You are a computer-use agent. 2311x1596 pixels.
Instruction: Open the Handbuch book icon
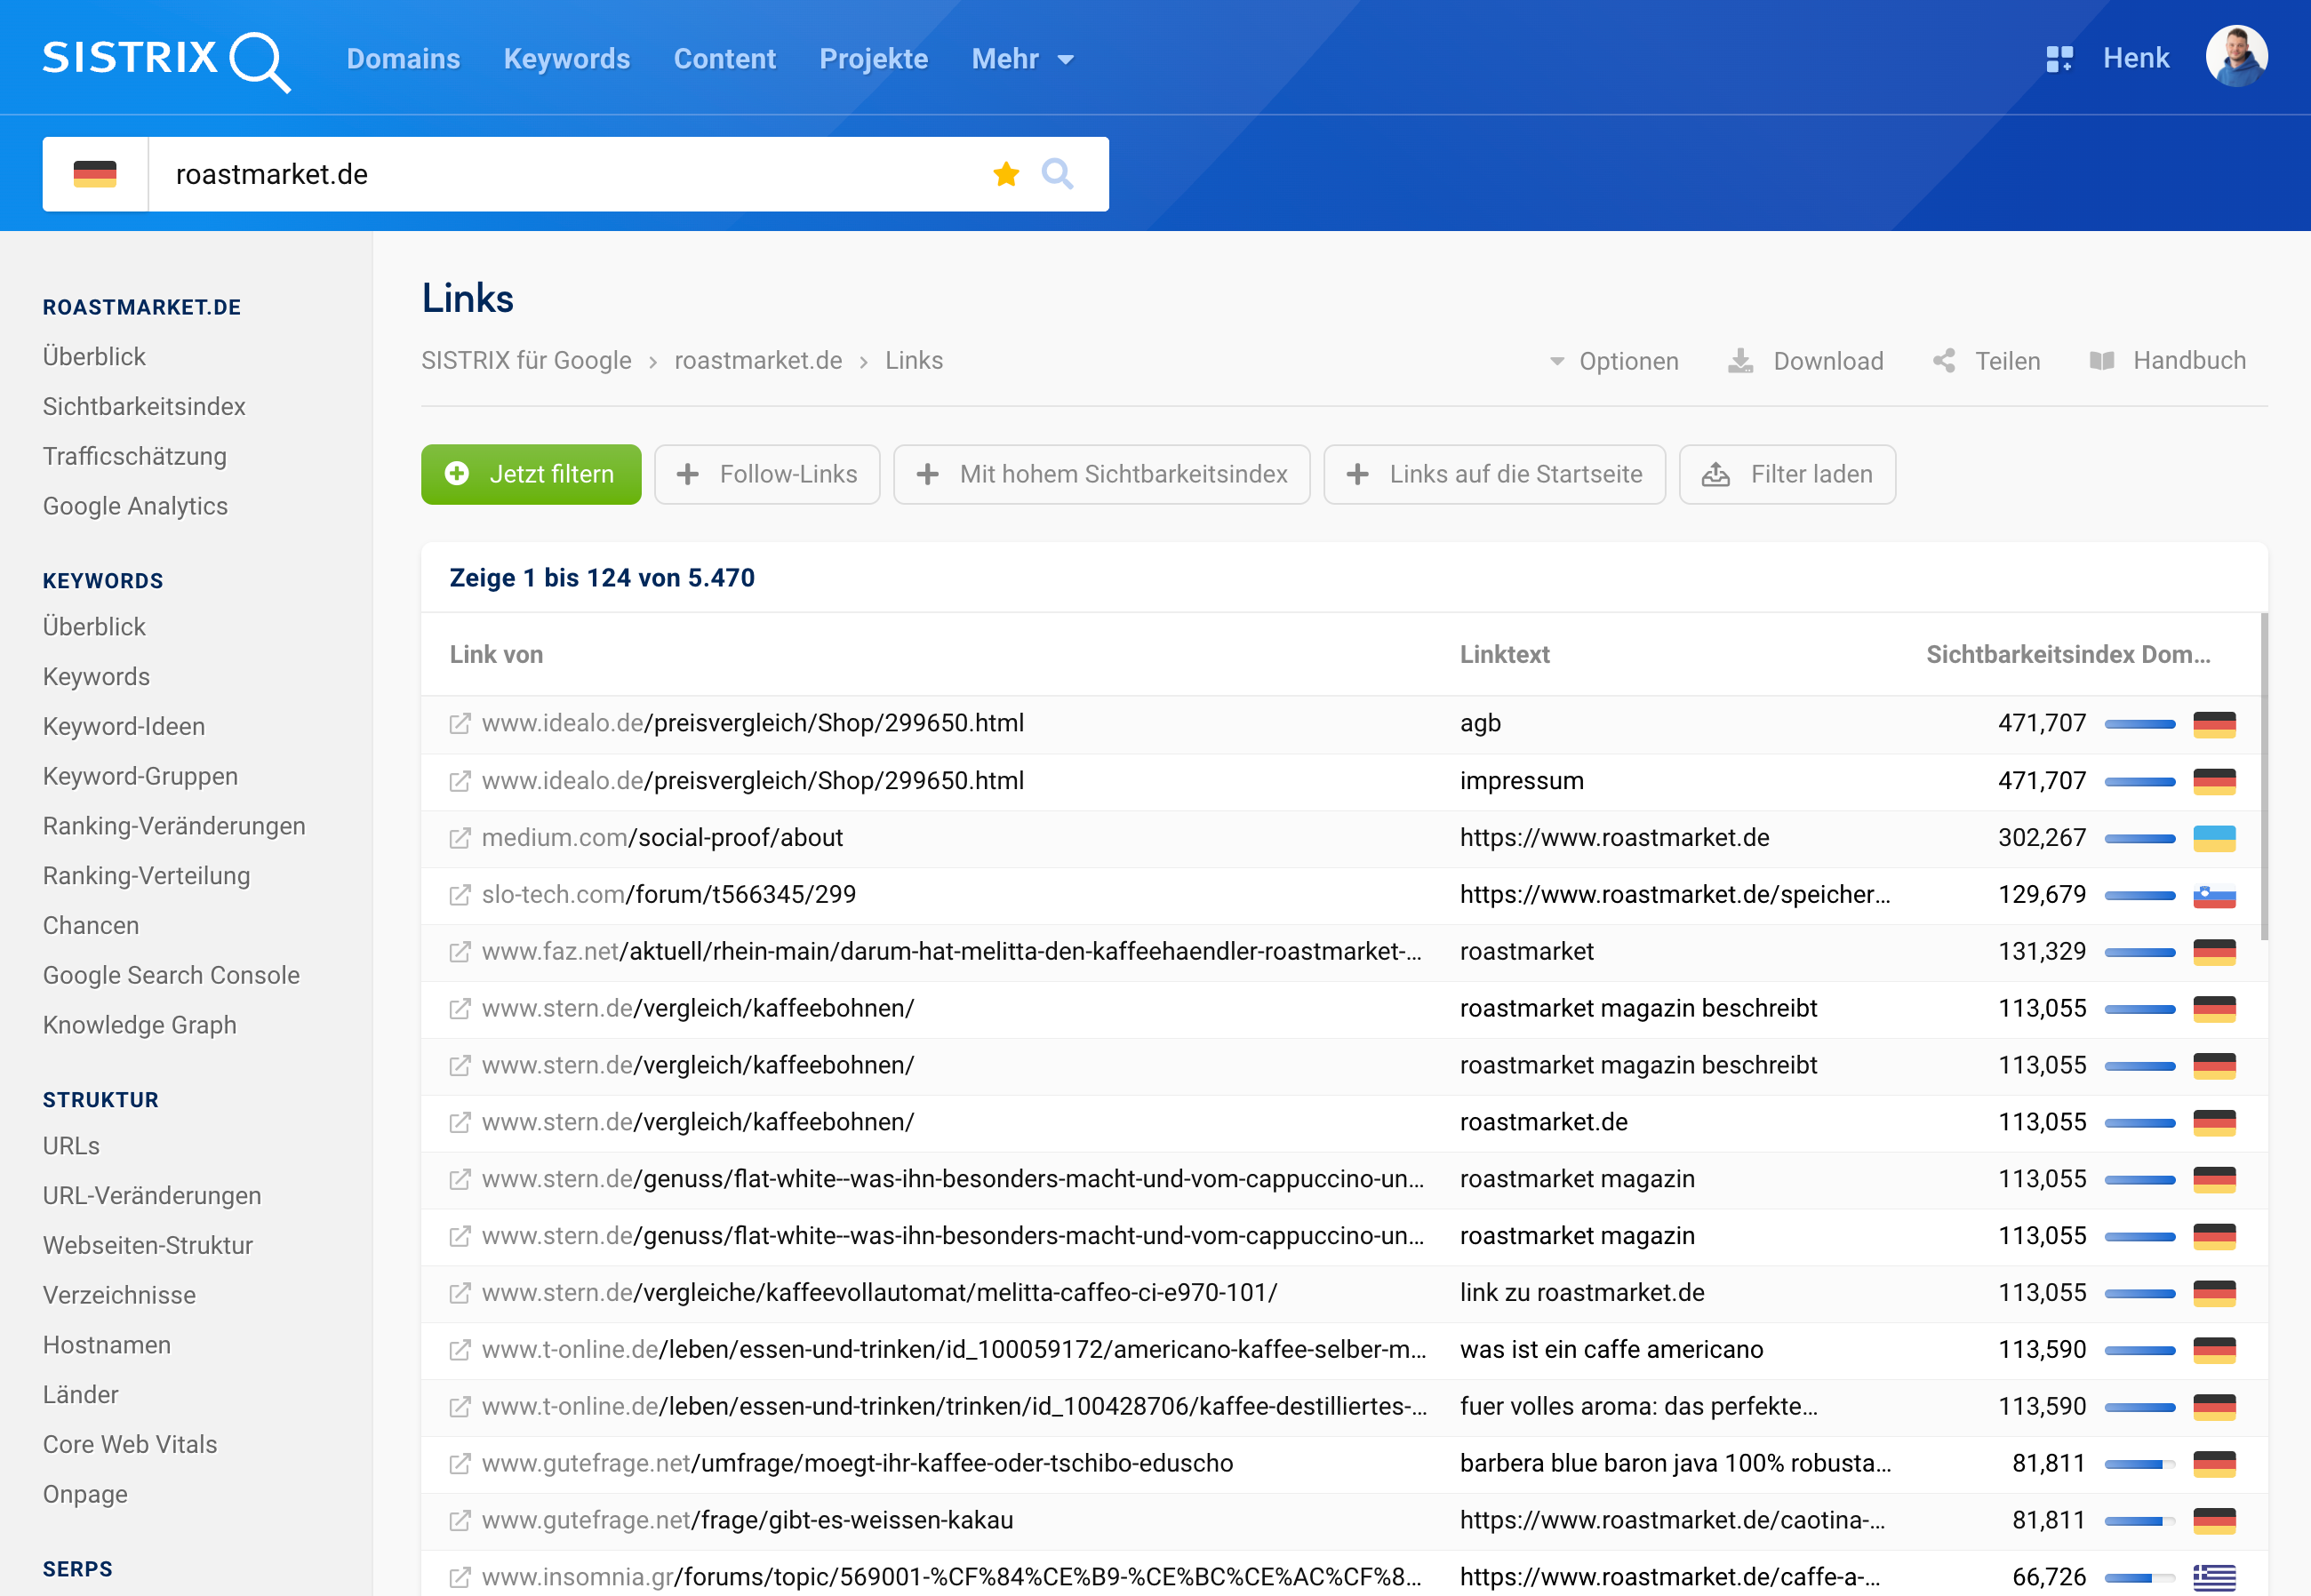coord(2104,361)
